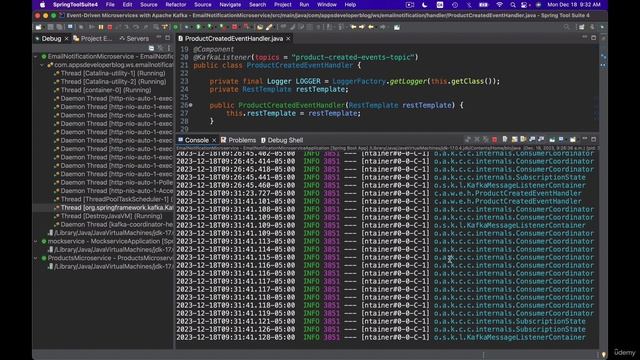This screenshot has height=360, width=640.
Task: Click the green Boot Dashboard relaunch icon in toolbar
Action: tap(176, 27)
